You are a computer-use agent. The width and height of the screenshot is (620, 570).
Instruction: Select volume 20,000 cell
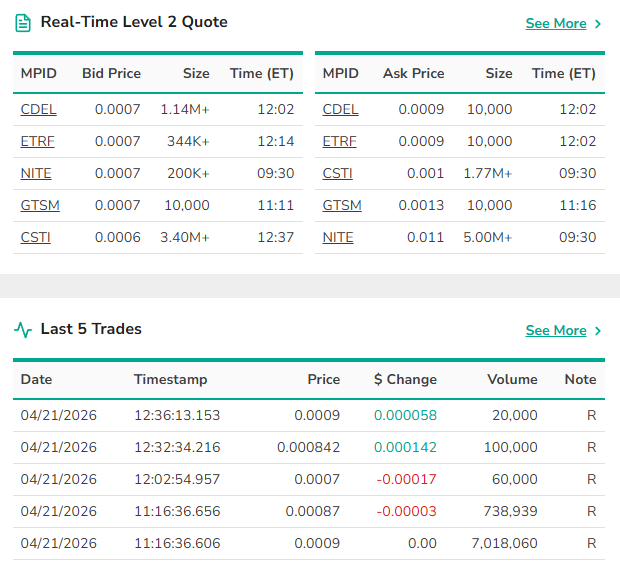pos(515,415)
